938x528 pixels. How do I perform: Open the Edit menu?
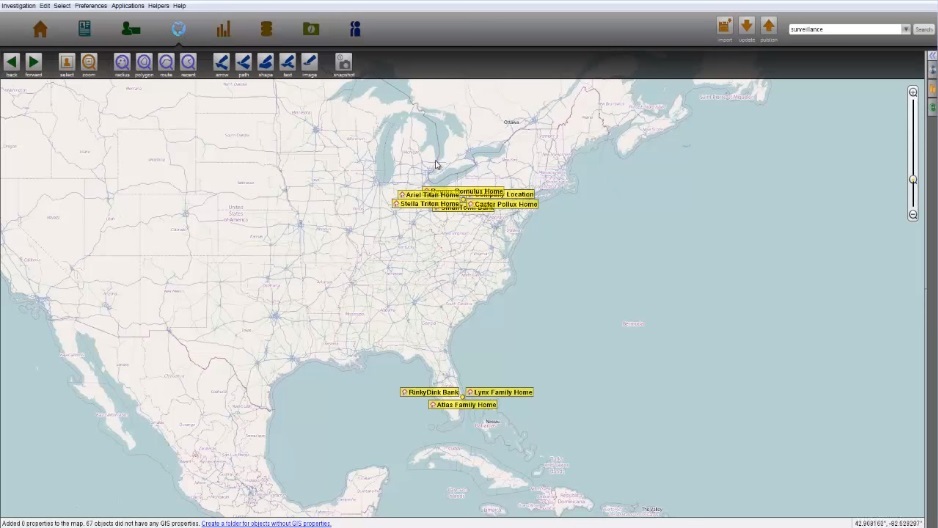tap(45, 5)
